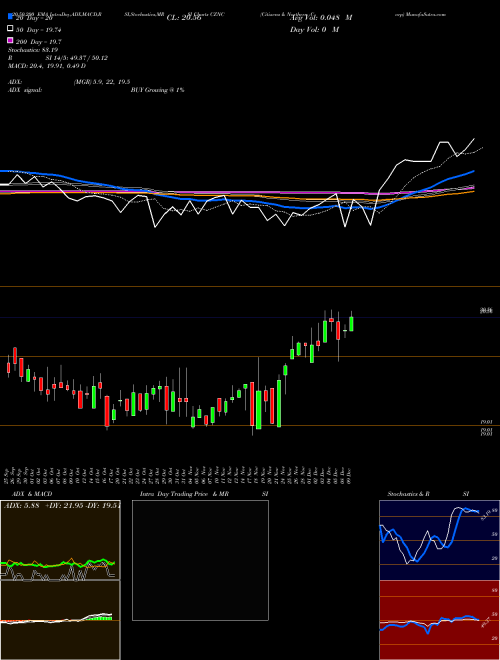
Task: Click the 'ADX signal:' label
Action: point(25,90)
